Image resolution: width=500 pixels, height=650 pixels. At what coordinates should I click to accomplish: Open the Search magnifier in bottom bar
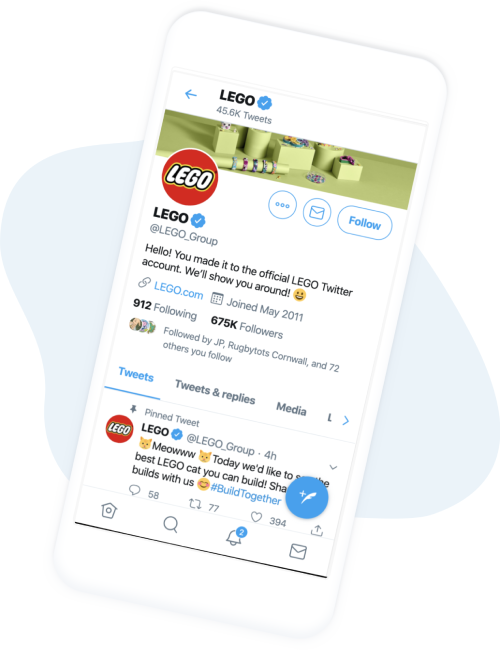coord(170,524)
